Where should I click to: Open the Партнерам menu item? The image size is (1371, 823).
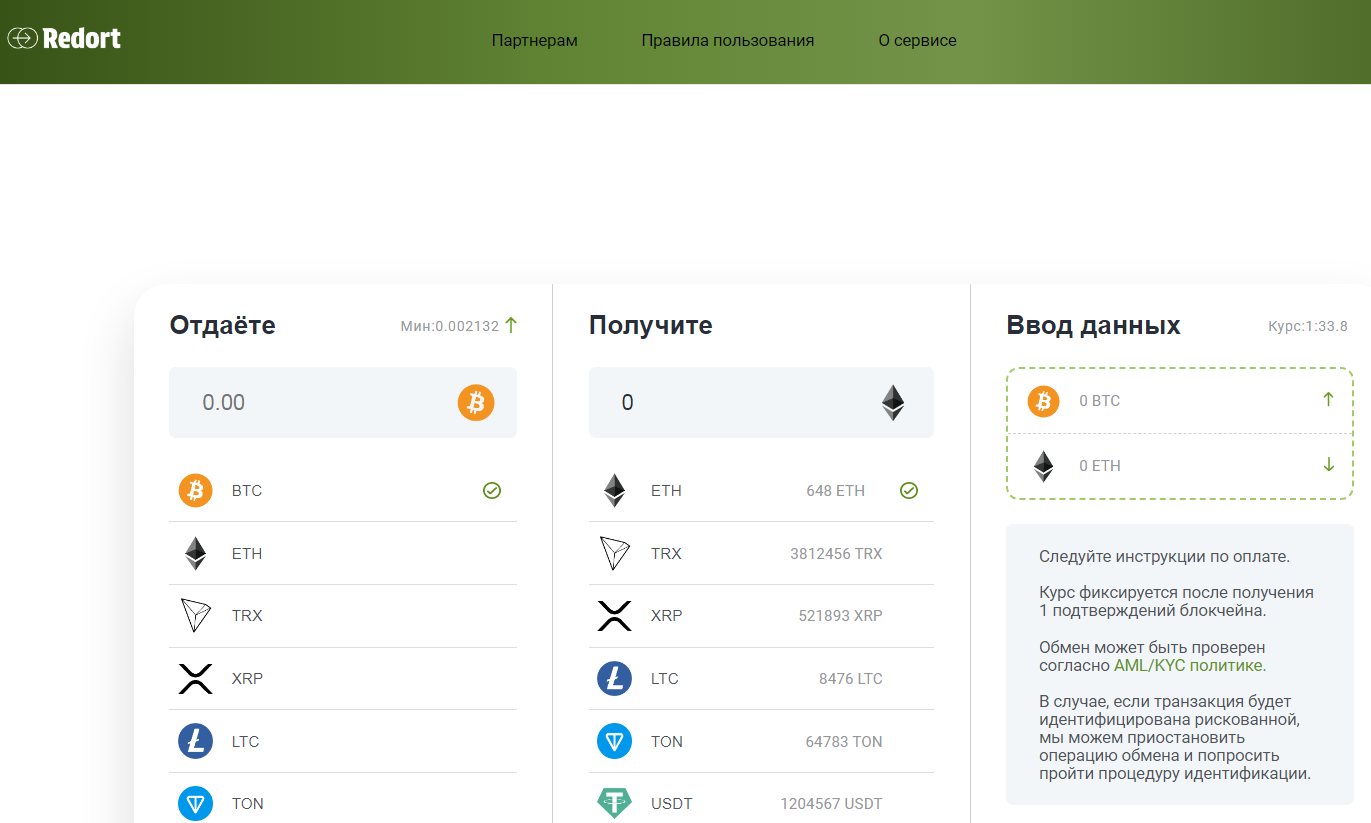click(535, 41)
